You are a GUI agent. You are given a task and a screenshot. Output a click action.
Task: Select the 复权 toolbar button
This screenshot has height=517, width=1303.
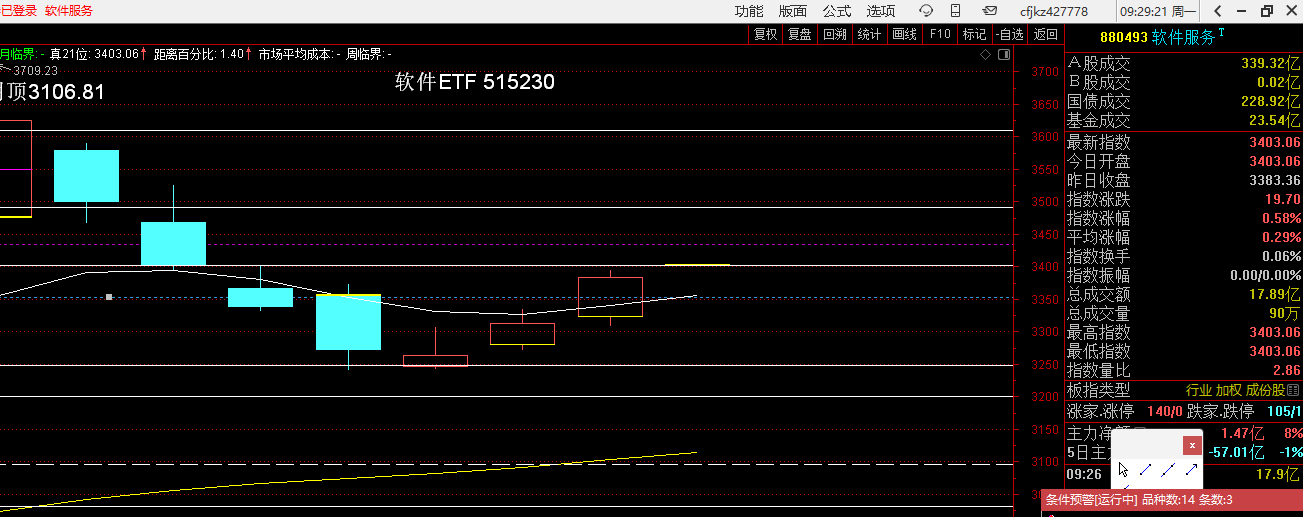765,34
